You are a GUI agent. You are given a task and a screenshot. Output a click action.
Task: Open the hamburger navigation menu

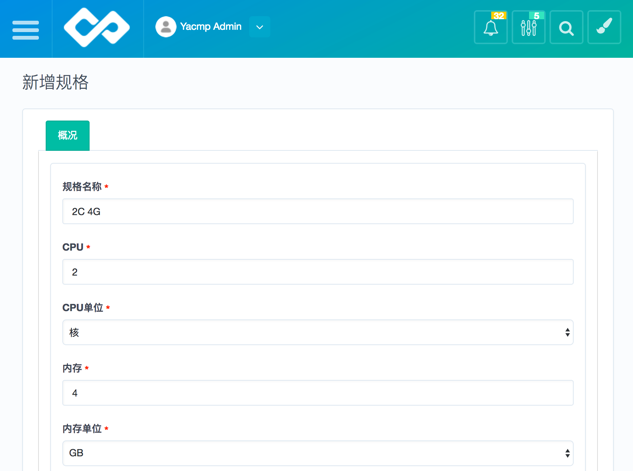[x=25, y=29]
